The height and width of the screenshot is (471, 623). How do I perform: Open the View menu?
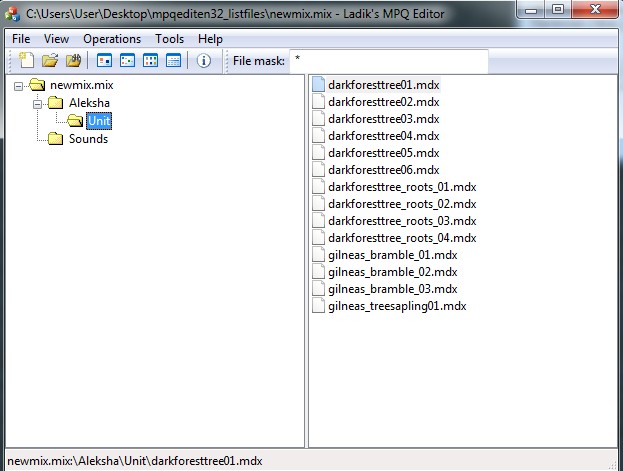(x=56, y=39)
